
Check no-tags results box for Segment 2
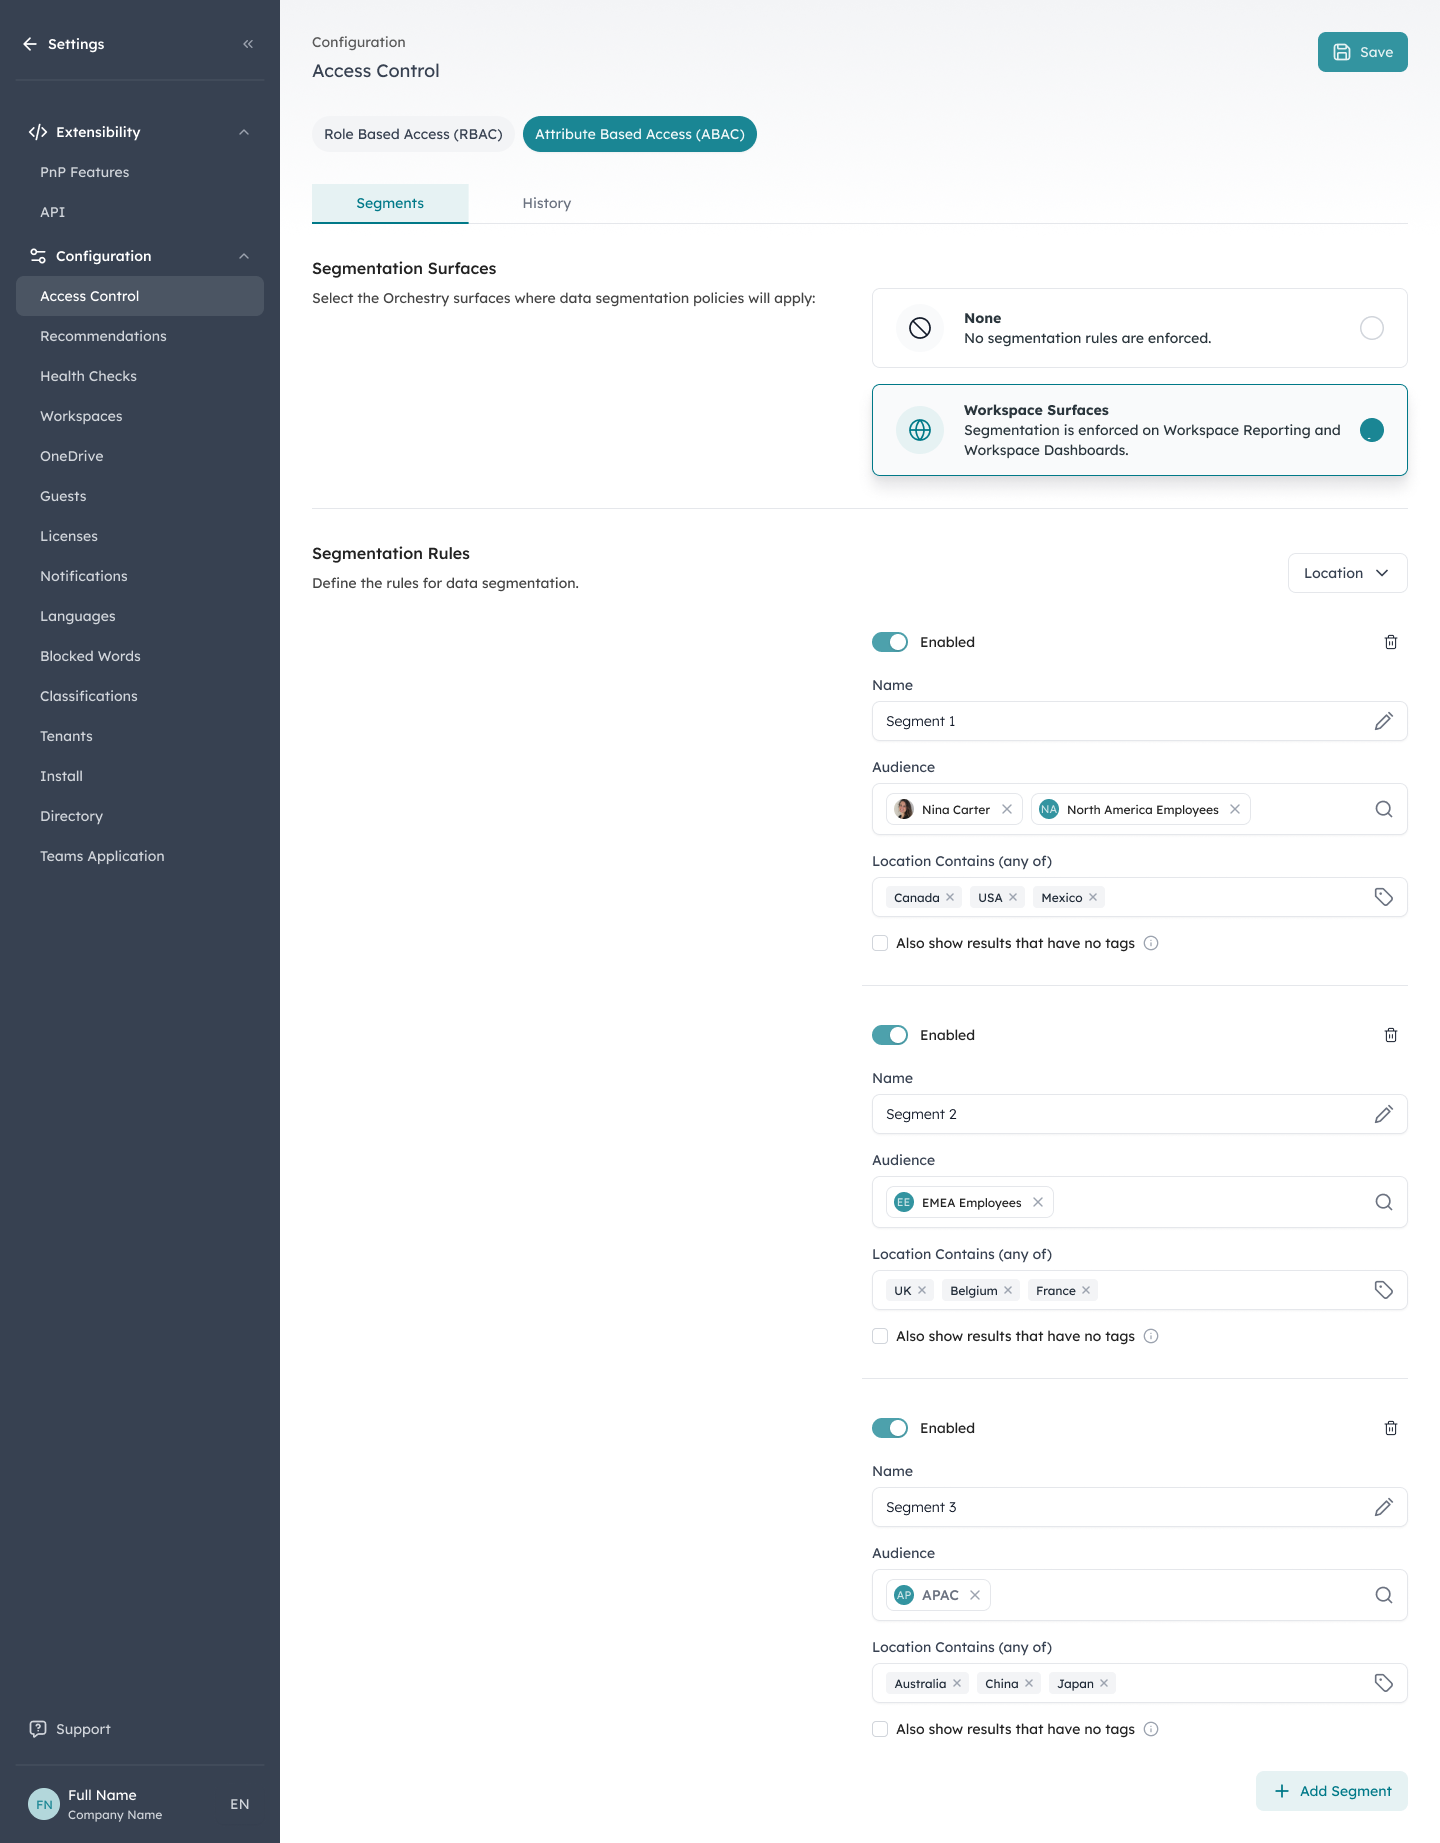tap(880, 1336)
